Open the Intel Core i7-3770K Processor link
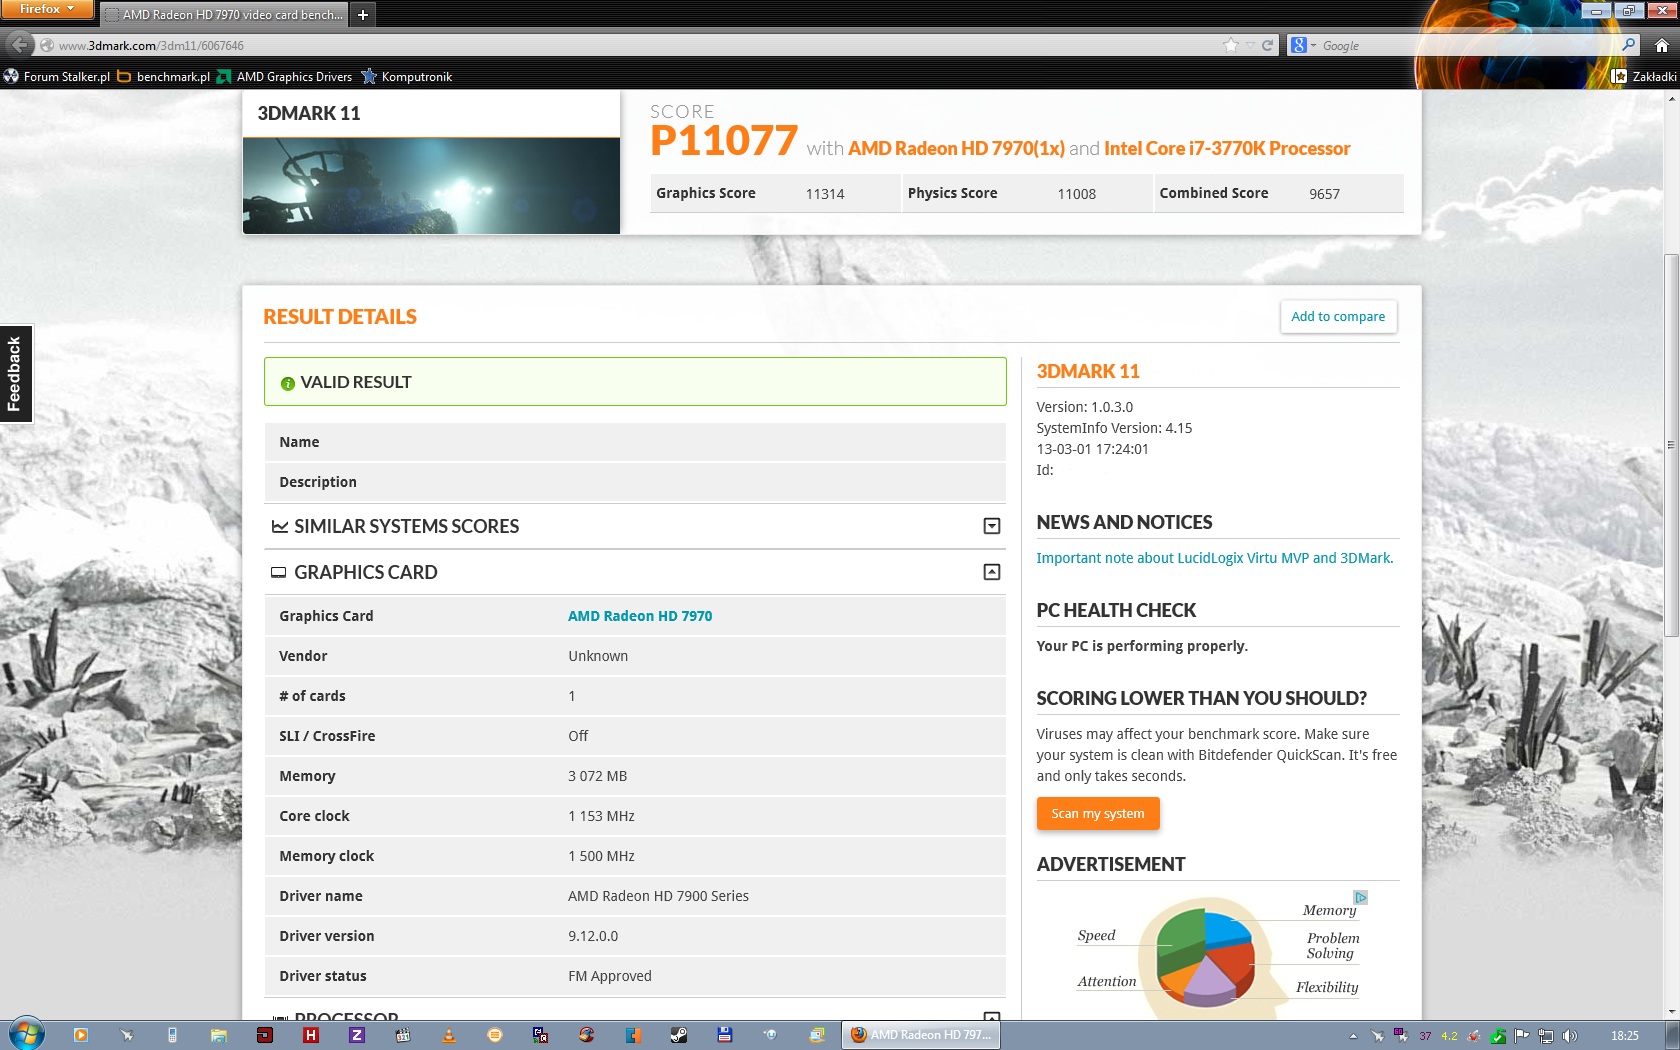 [1227, 148]
